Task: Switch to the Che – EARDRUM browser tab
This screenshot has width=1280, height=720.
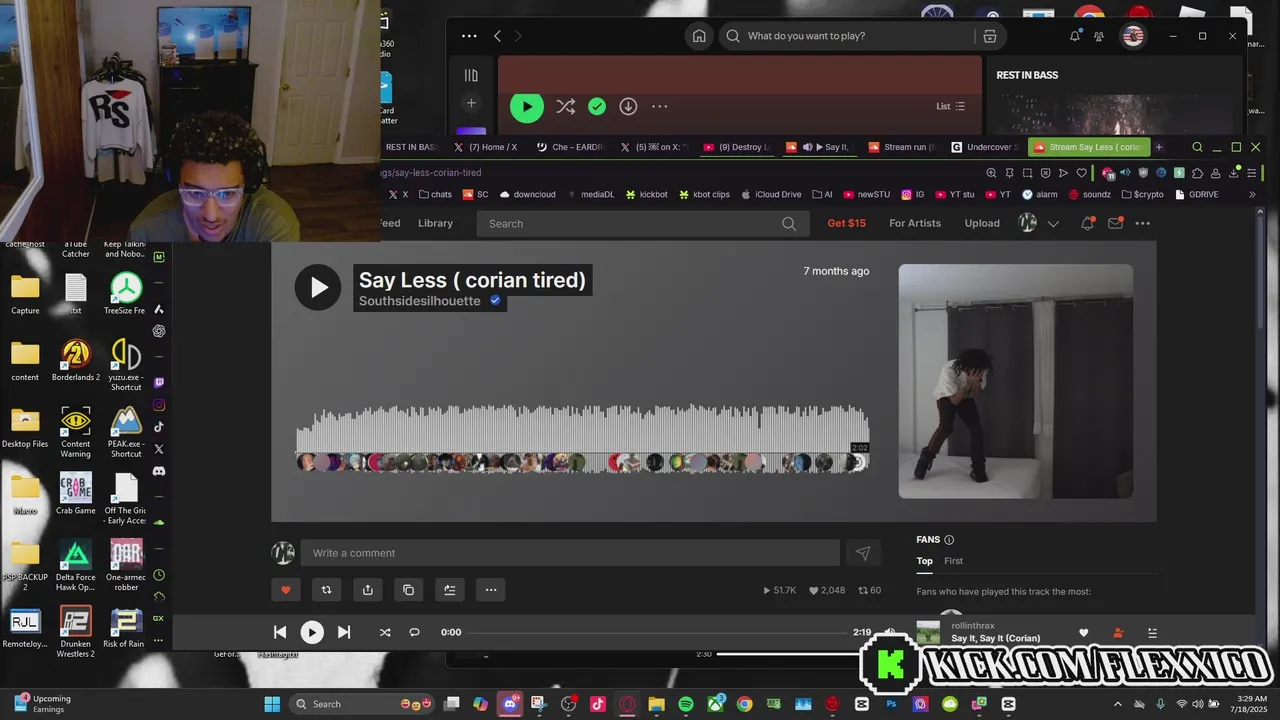Action: click(x=570, y=147)
